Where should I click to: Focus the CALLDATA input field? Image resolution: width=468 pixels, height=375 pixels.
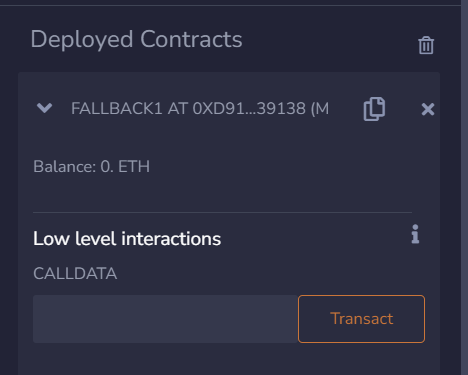click(x=165, y=319)
